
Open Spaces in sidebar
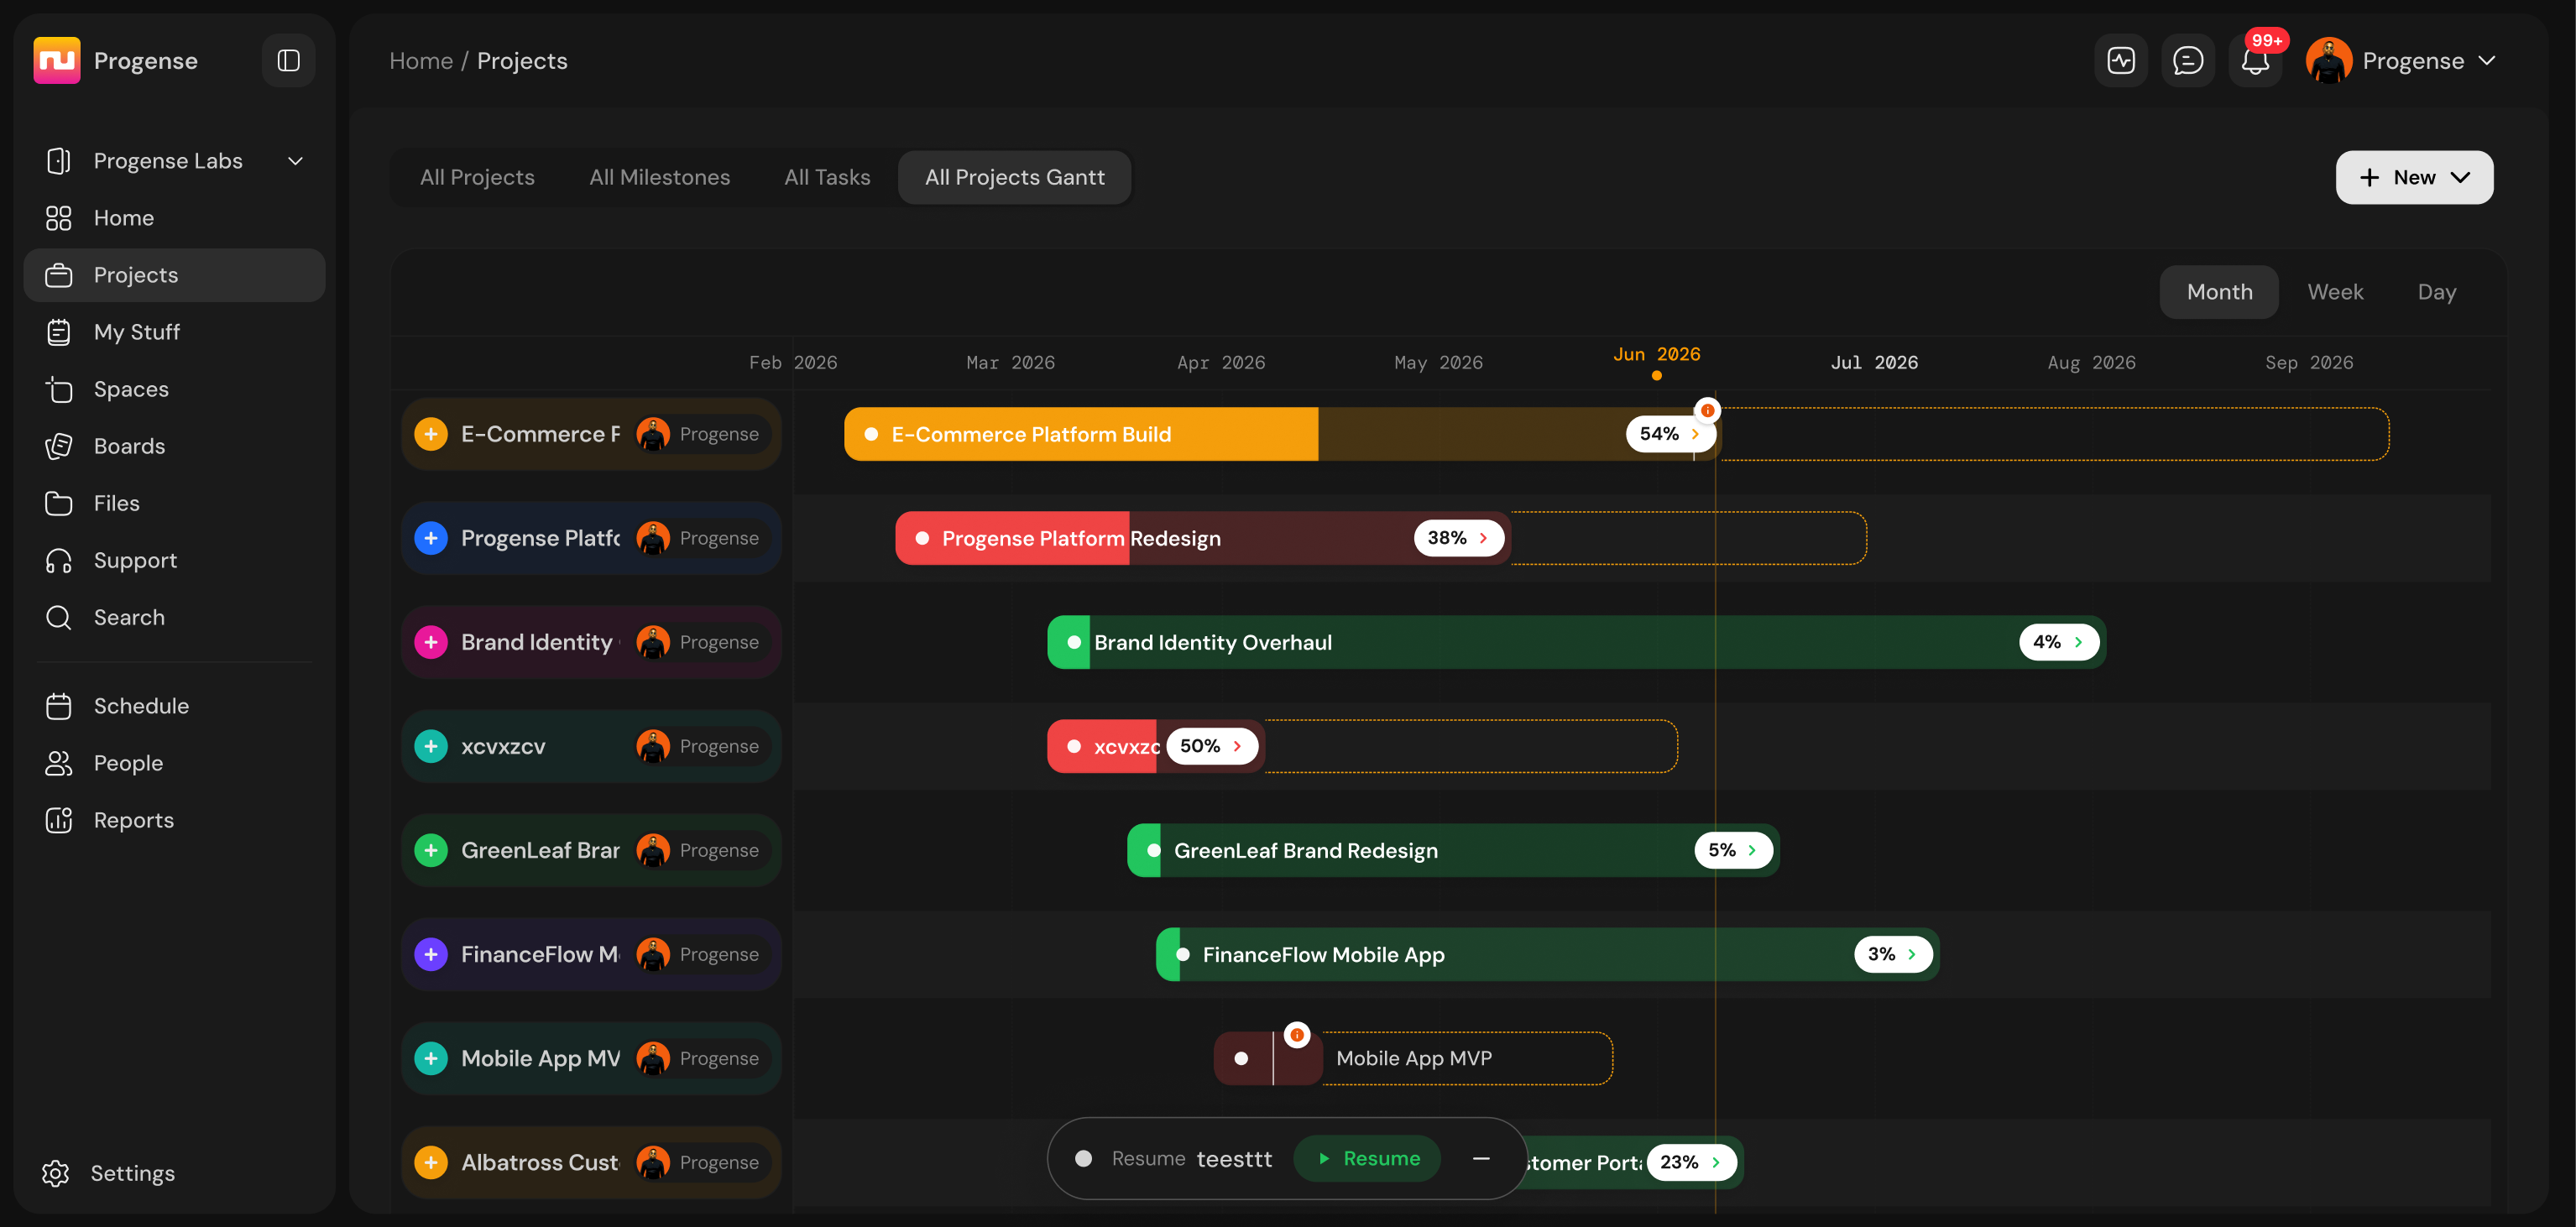pyautogui.click(x=175, y=389)
